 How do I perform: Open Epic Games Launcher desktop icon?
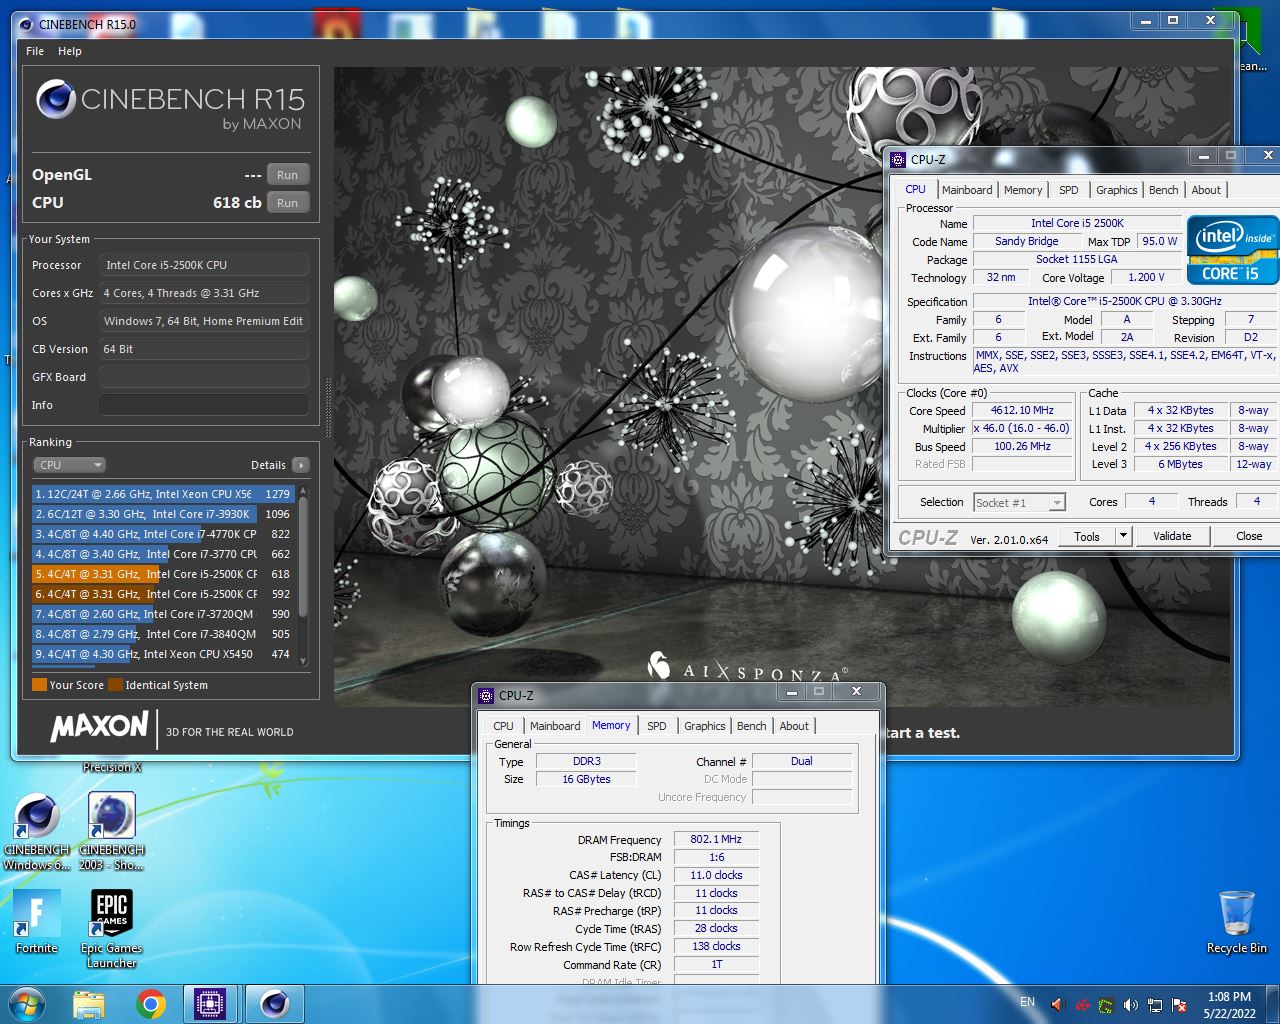pyautogui.click(x=112, y=930)
